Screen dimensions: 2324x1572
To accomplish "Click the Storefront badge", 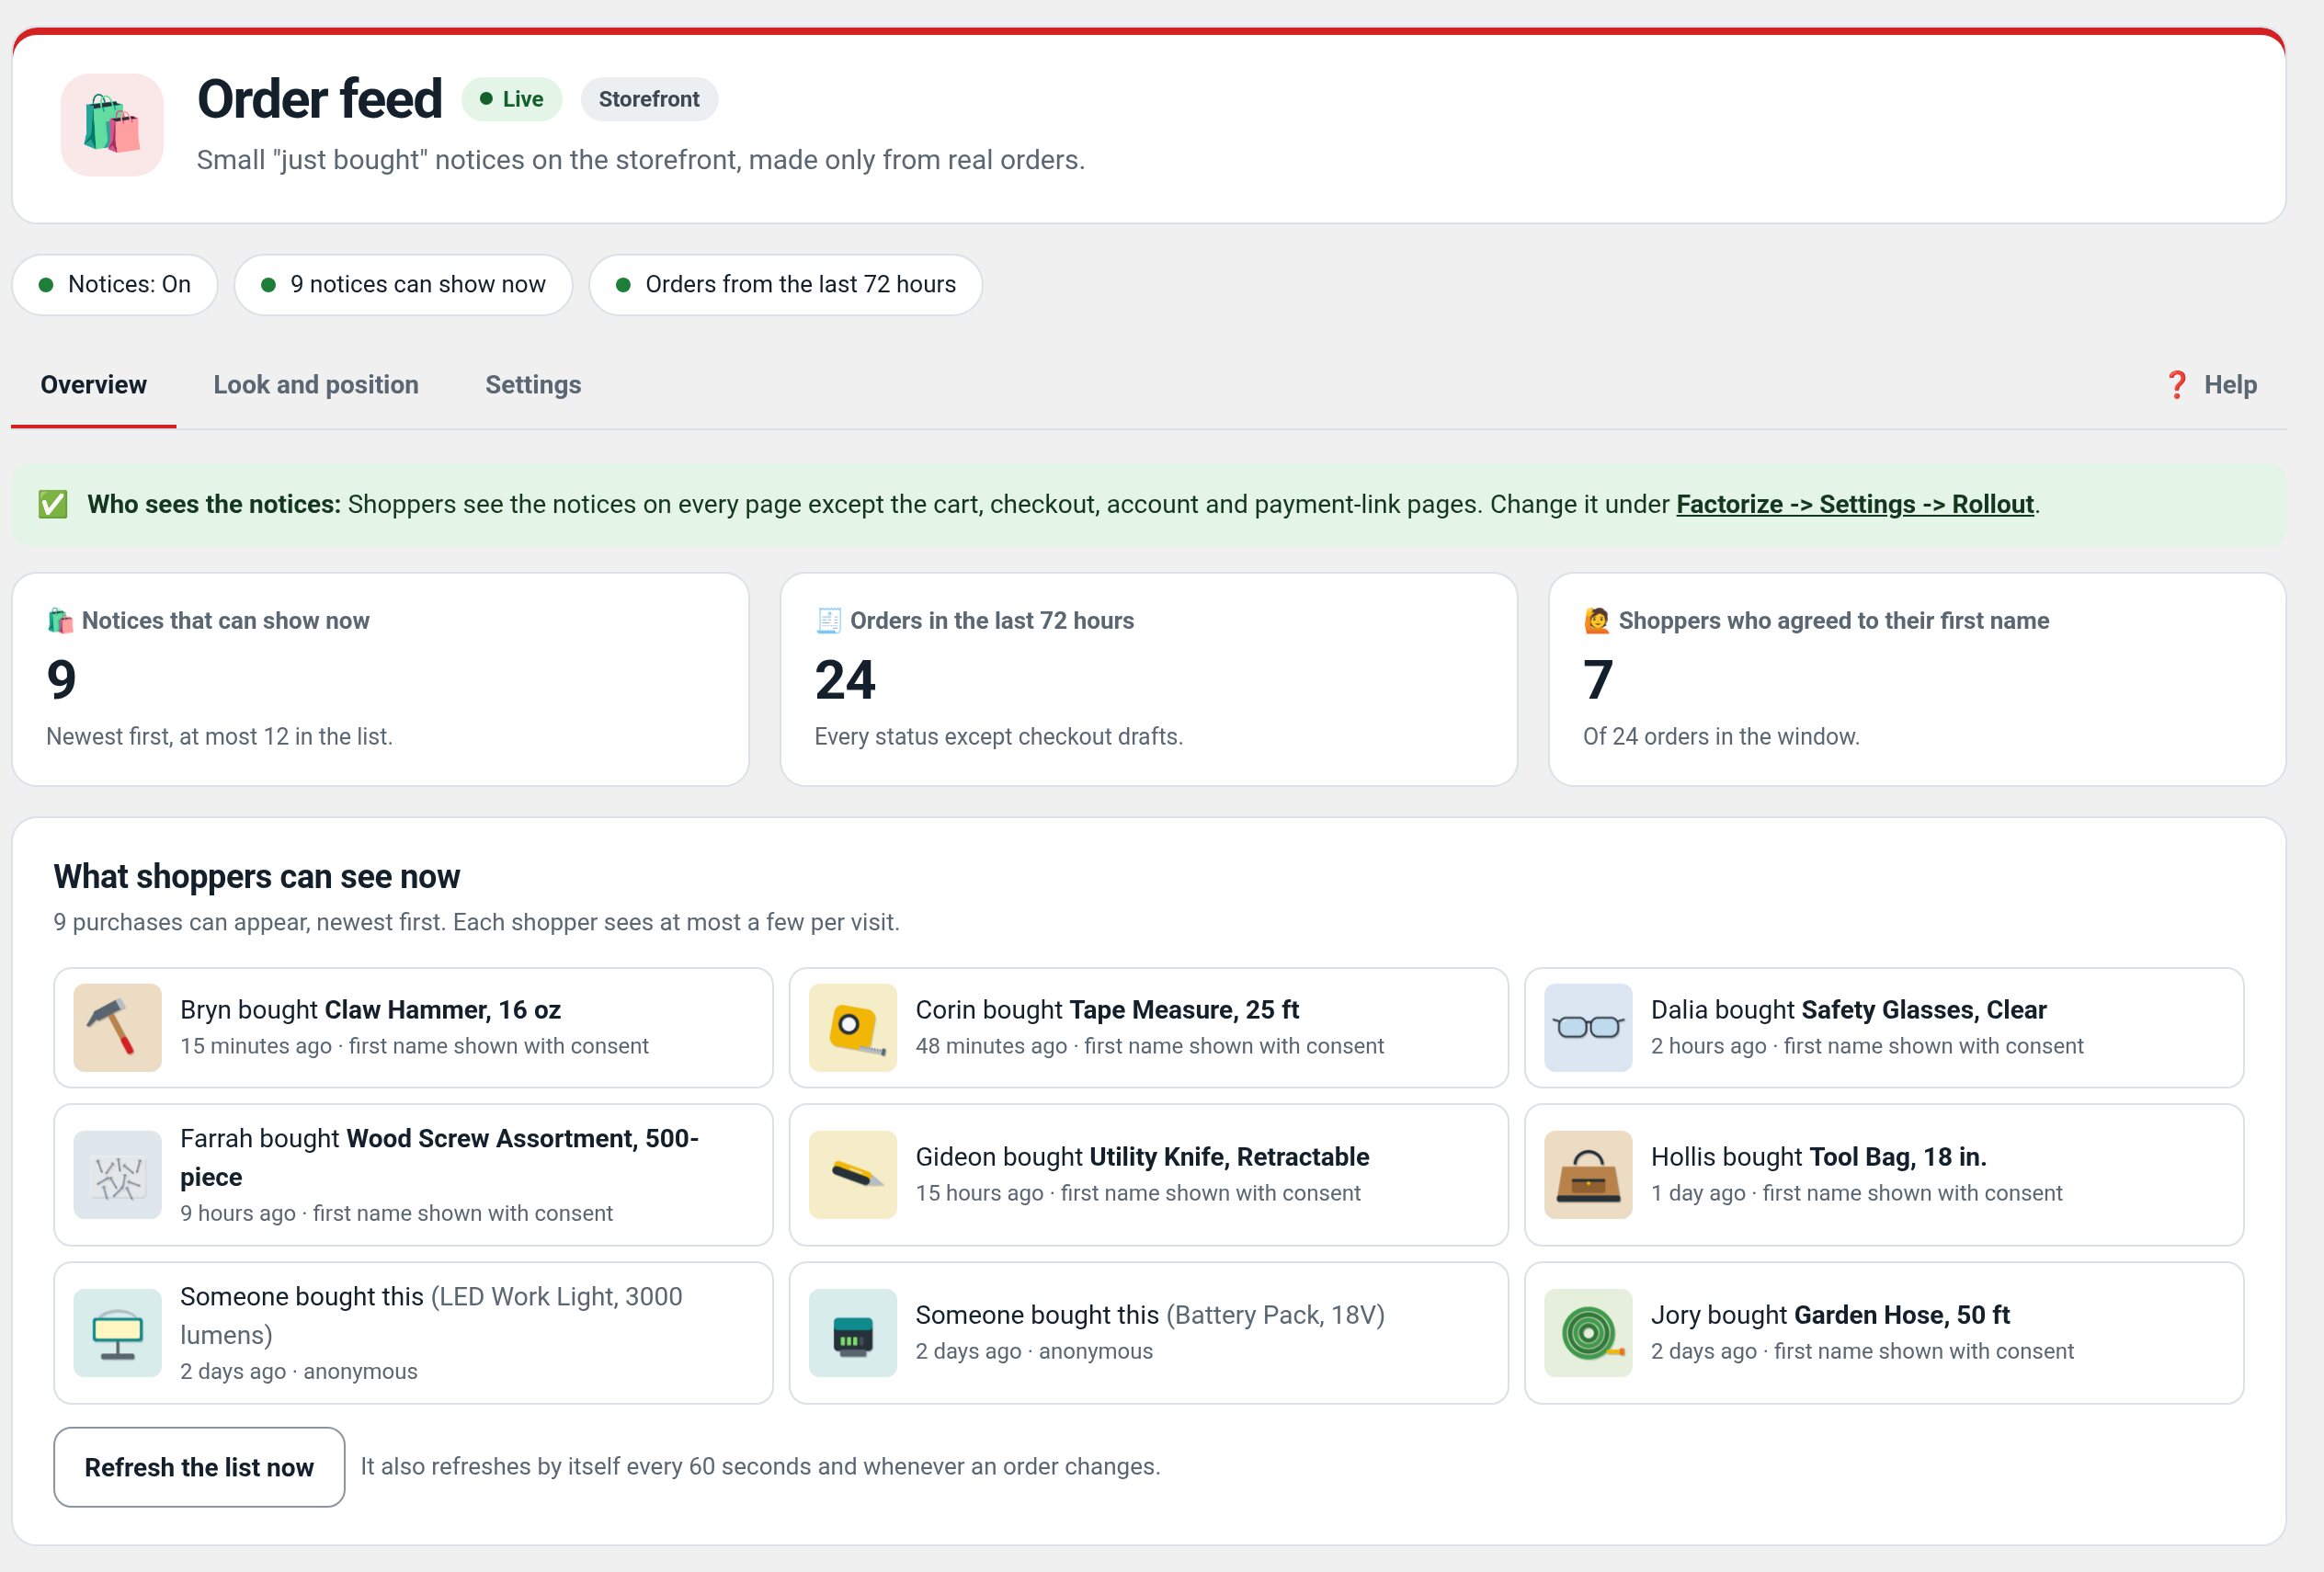I will 649,99.
